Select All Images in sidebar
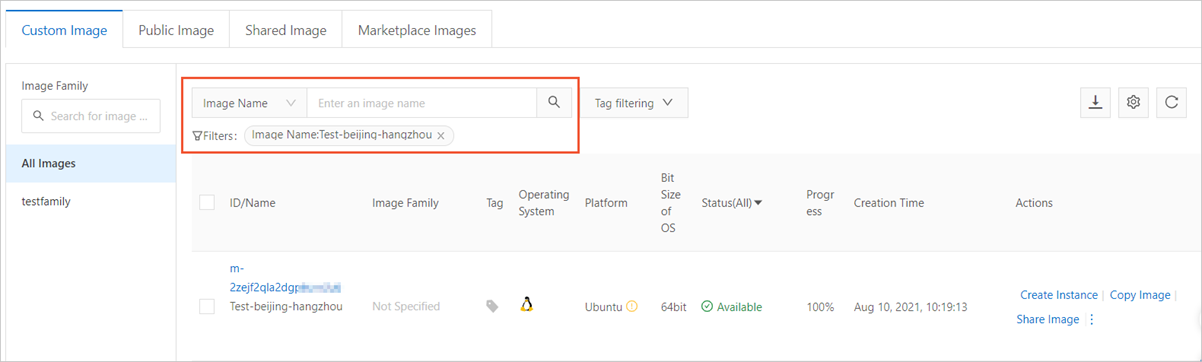Image resolution: width=1202 pixels, height=362 pixels. click(x=91, y=163)
